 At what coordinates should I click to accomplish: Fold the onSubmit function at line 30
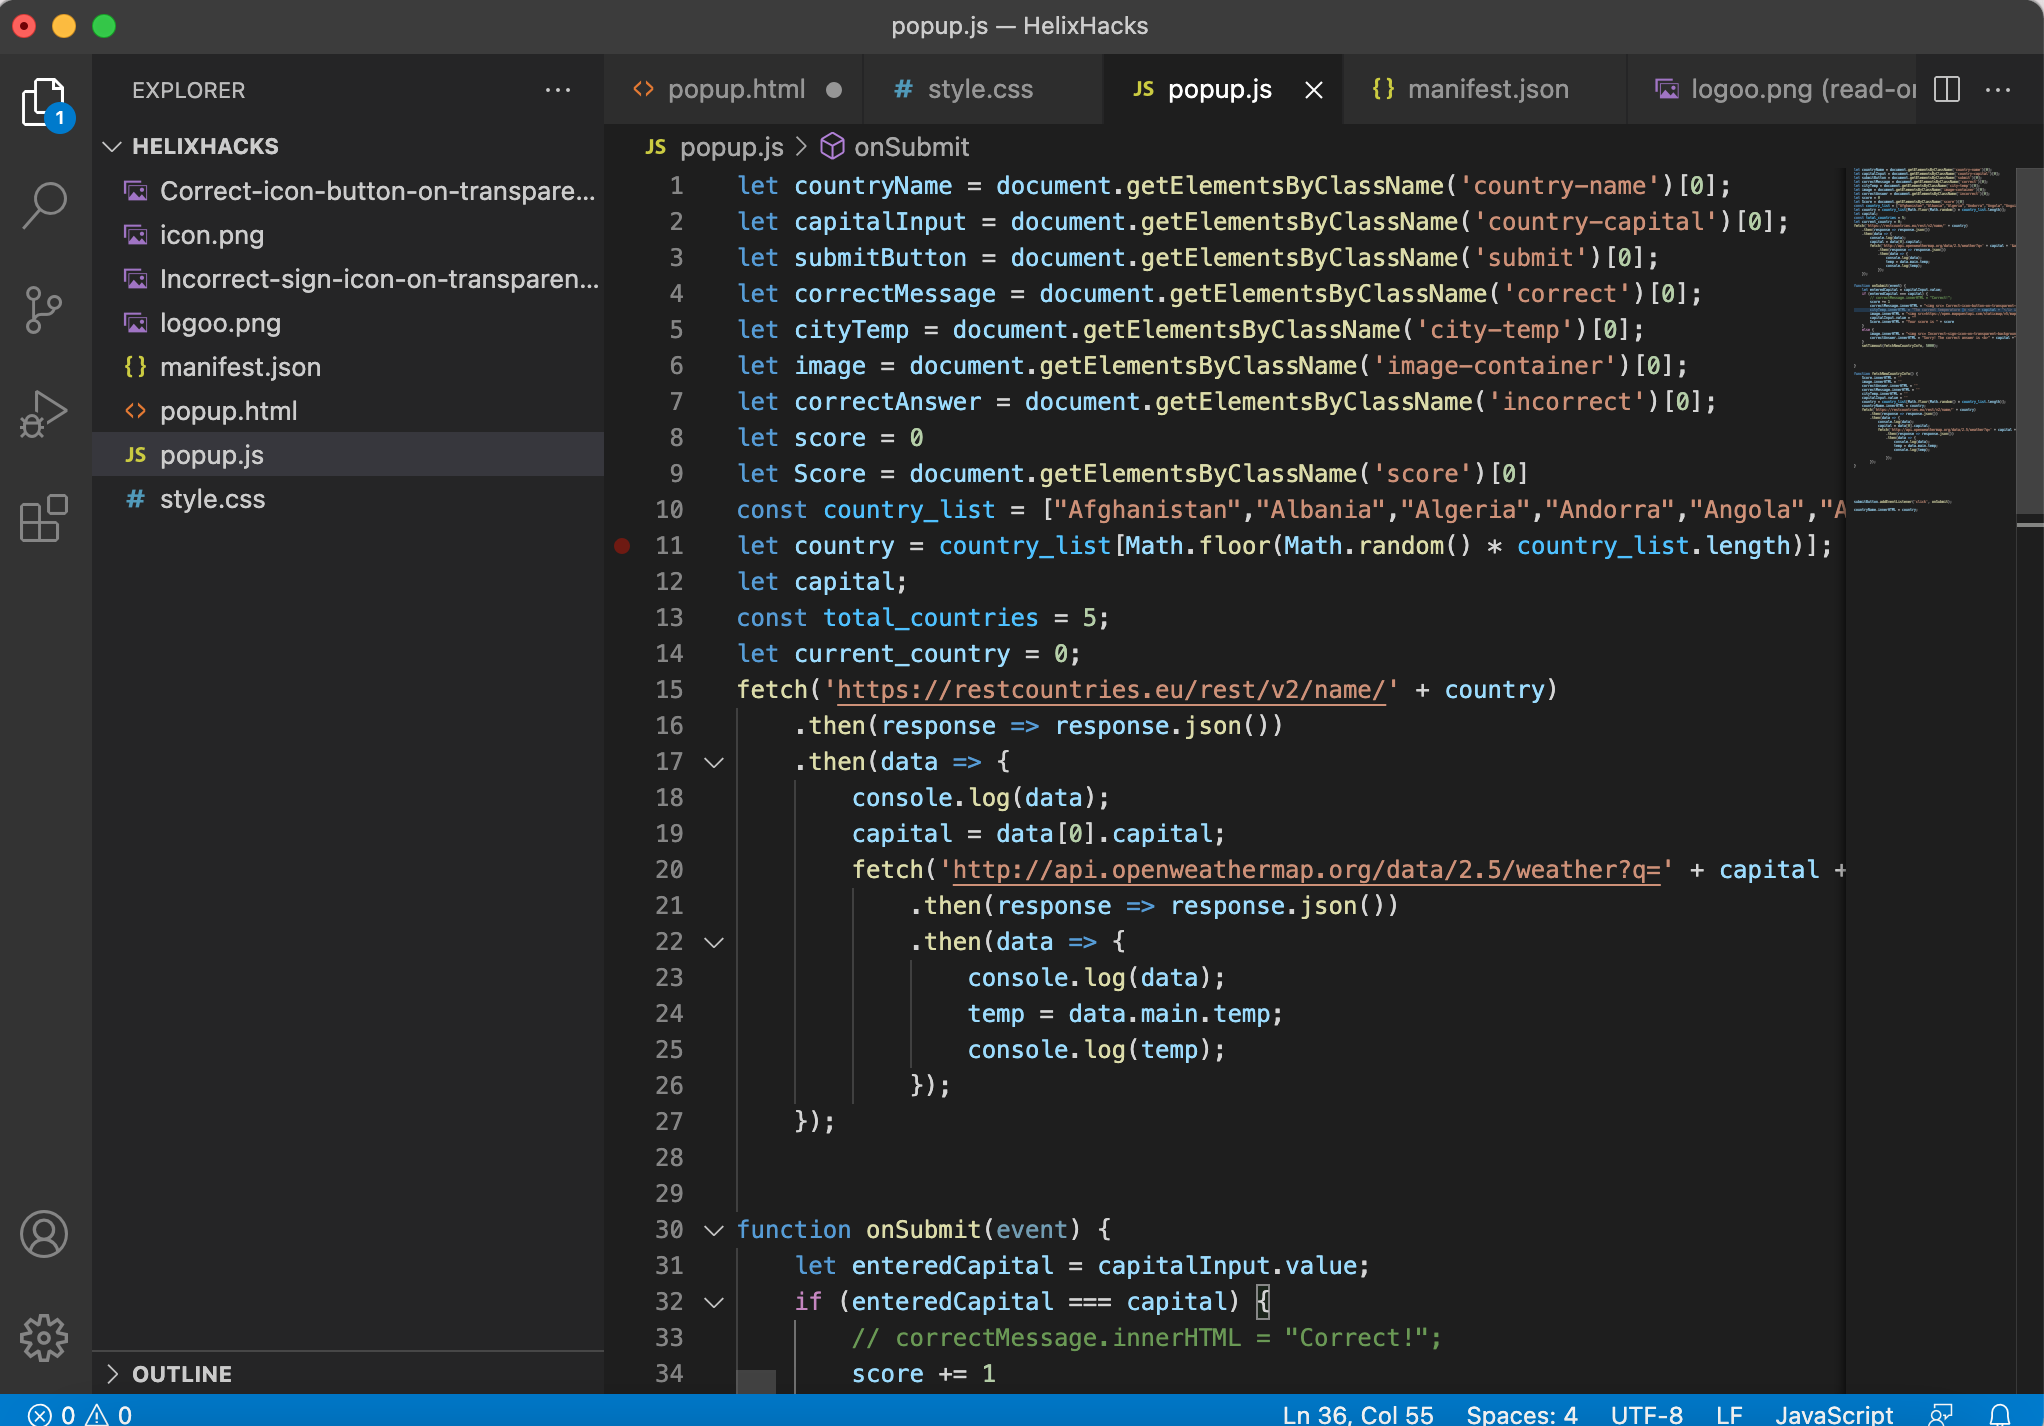click(x=714, y=1230)
